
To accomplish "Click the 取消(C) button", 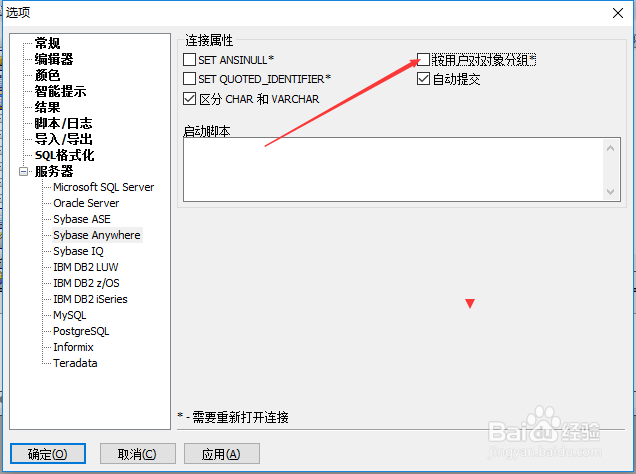I will (138, 454).
